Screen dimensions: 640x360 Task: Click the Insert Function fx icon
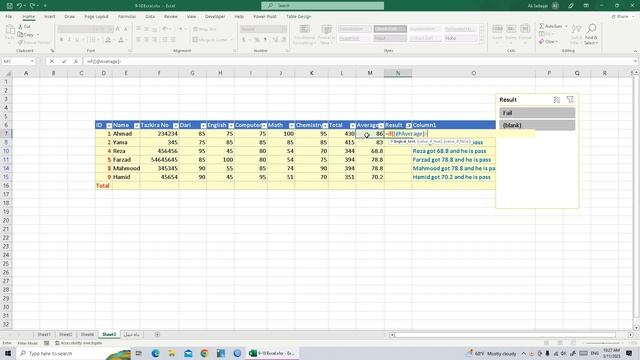[76, 61]
